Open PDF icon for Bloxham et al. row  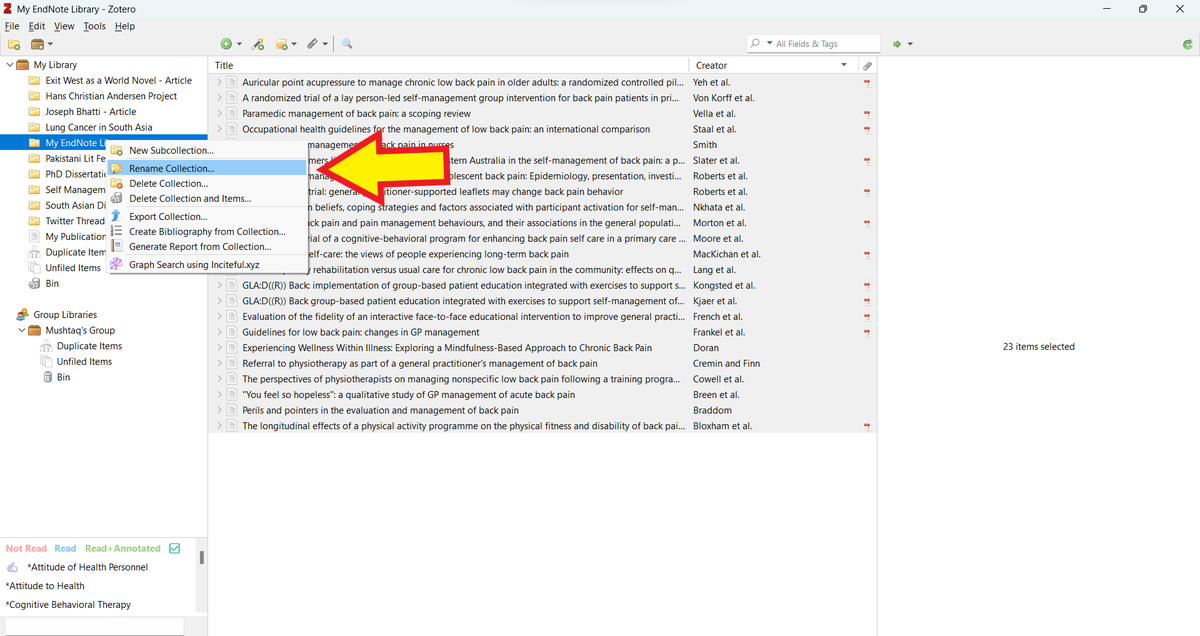867,426
